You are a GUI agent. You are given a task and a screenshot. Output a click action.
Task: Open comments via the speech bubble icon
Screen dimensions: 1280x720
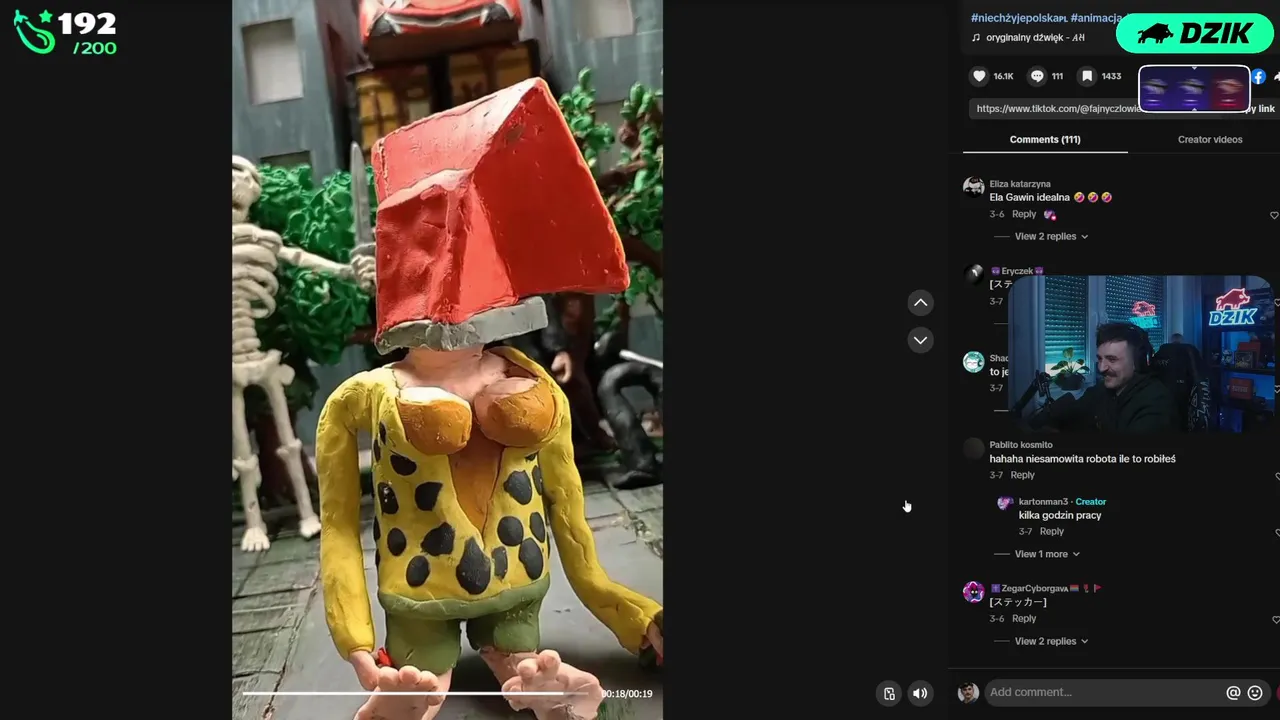pos(1037,76)
